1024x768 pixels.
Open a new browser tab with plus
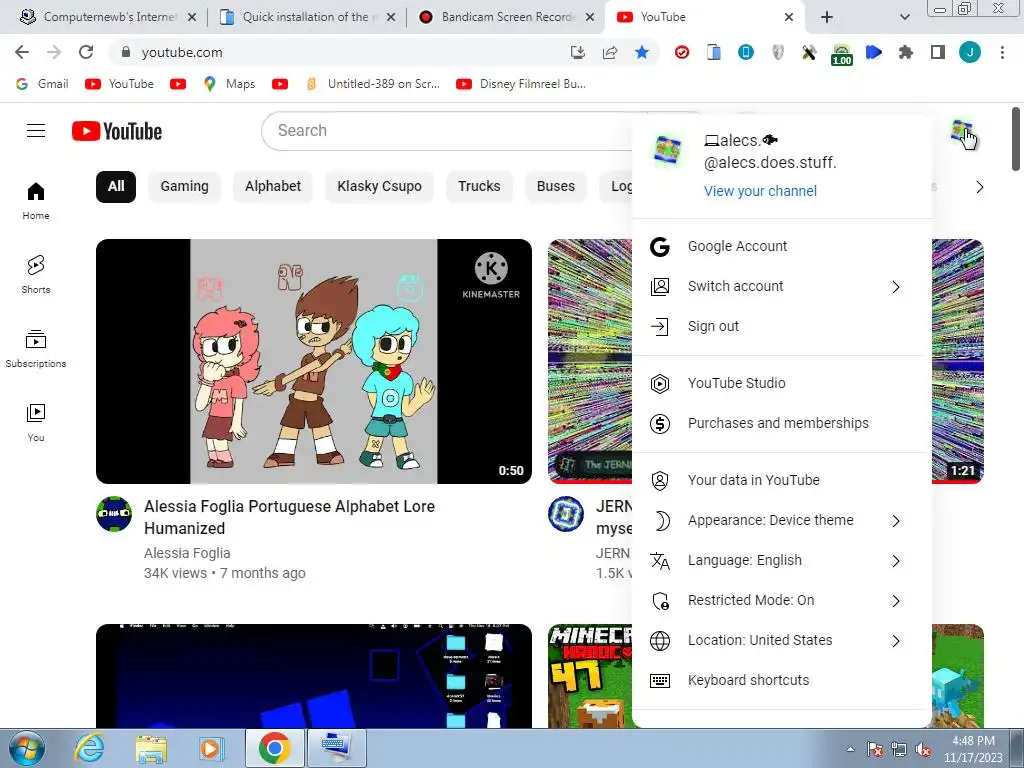[x=827, y=17]
